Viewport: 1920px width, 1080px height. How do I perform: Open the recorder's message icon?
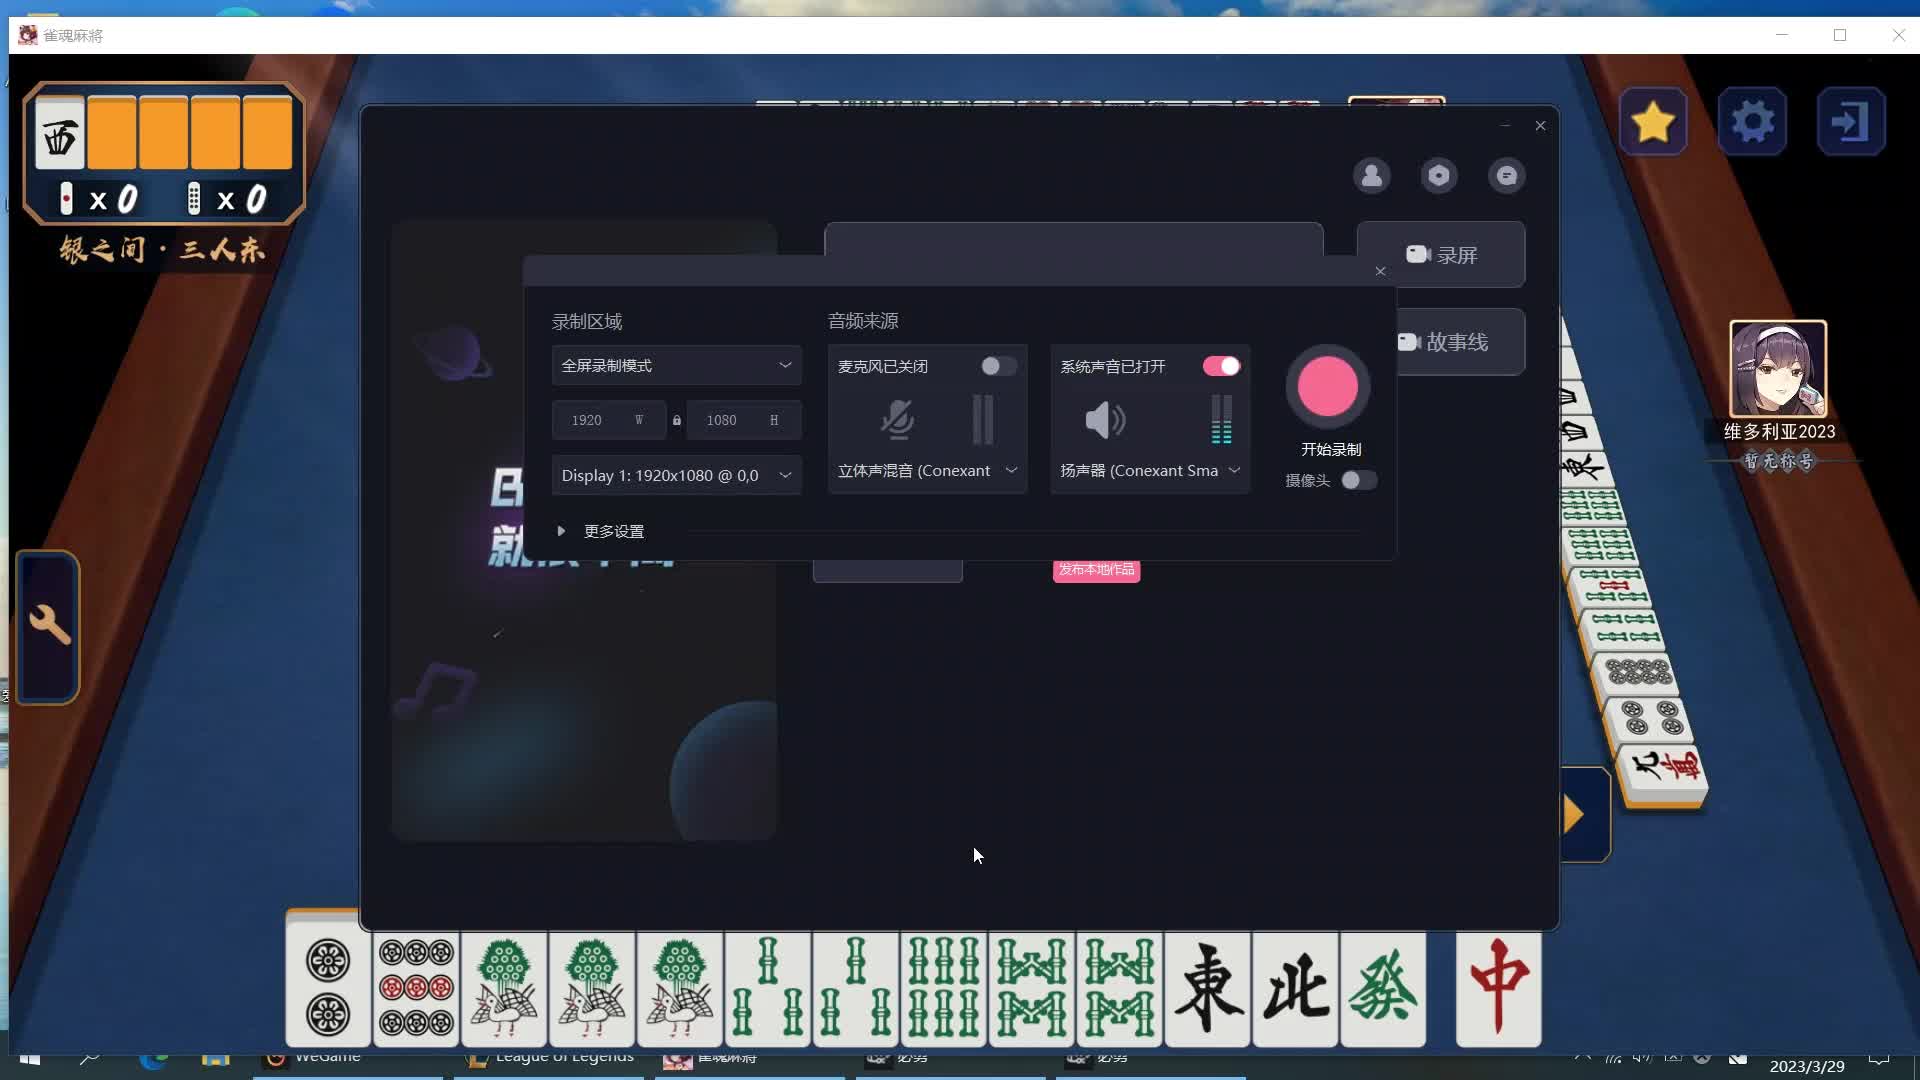1507,176
